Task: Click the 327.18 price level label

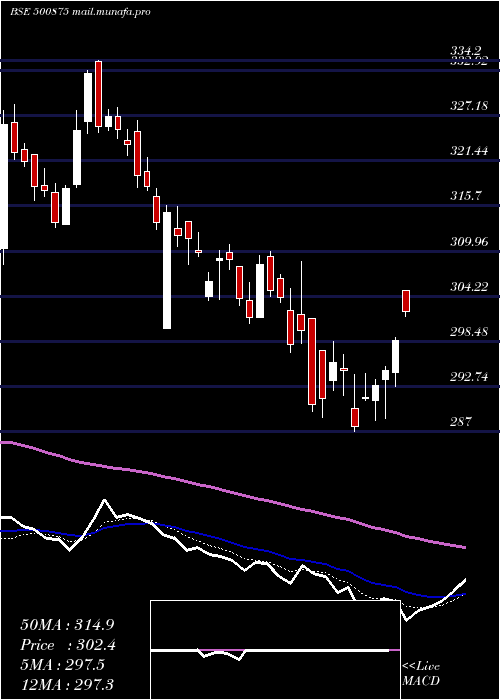Action: tap(469, 106)
